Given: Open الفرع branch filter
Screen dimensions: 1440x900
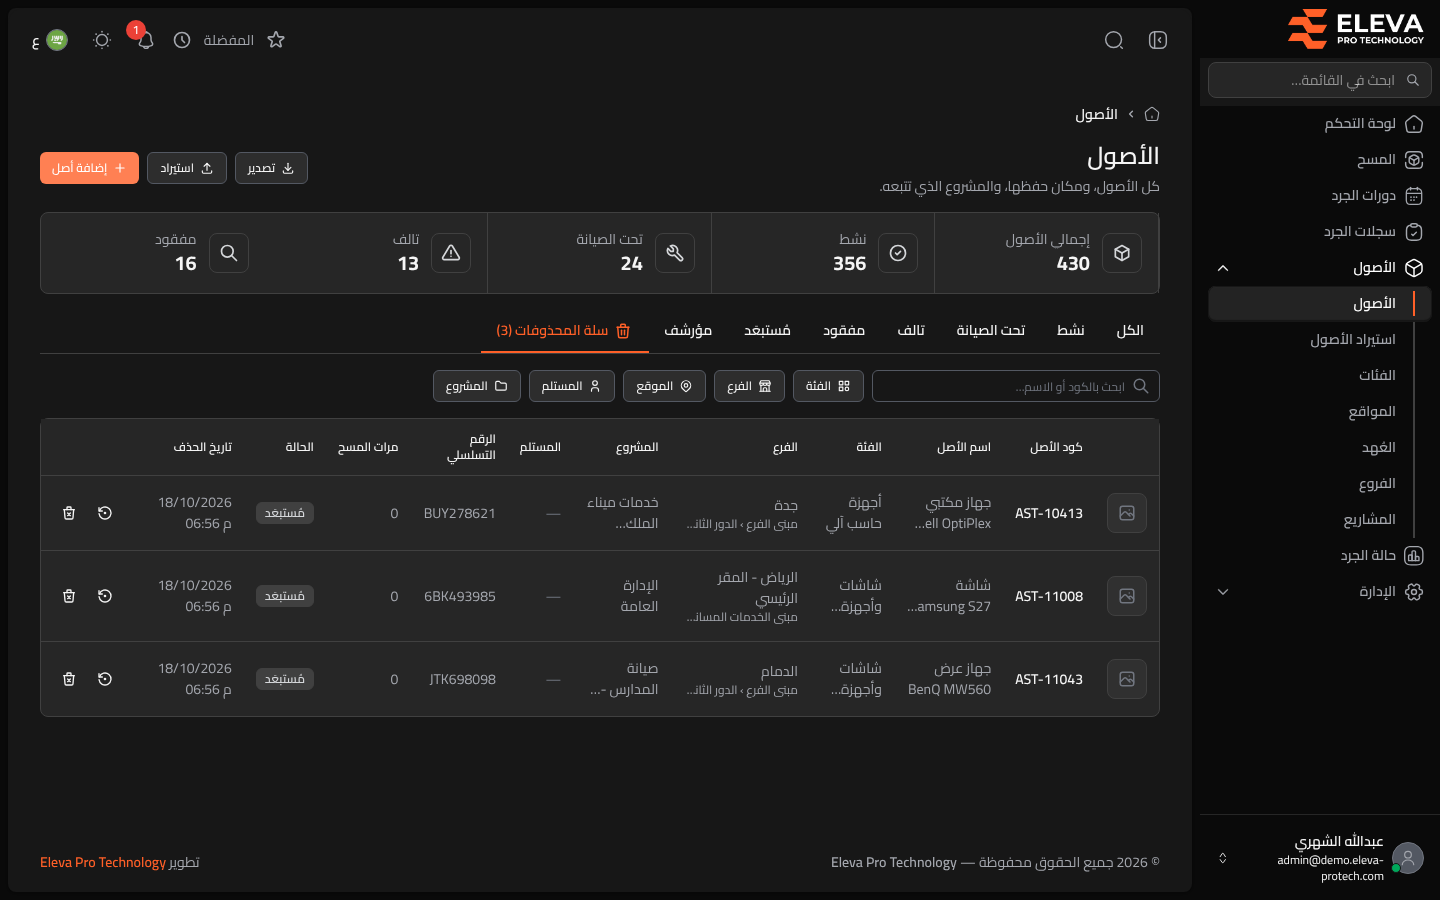Looking at the screenshot, I should [749, 386].
